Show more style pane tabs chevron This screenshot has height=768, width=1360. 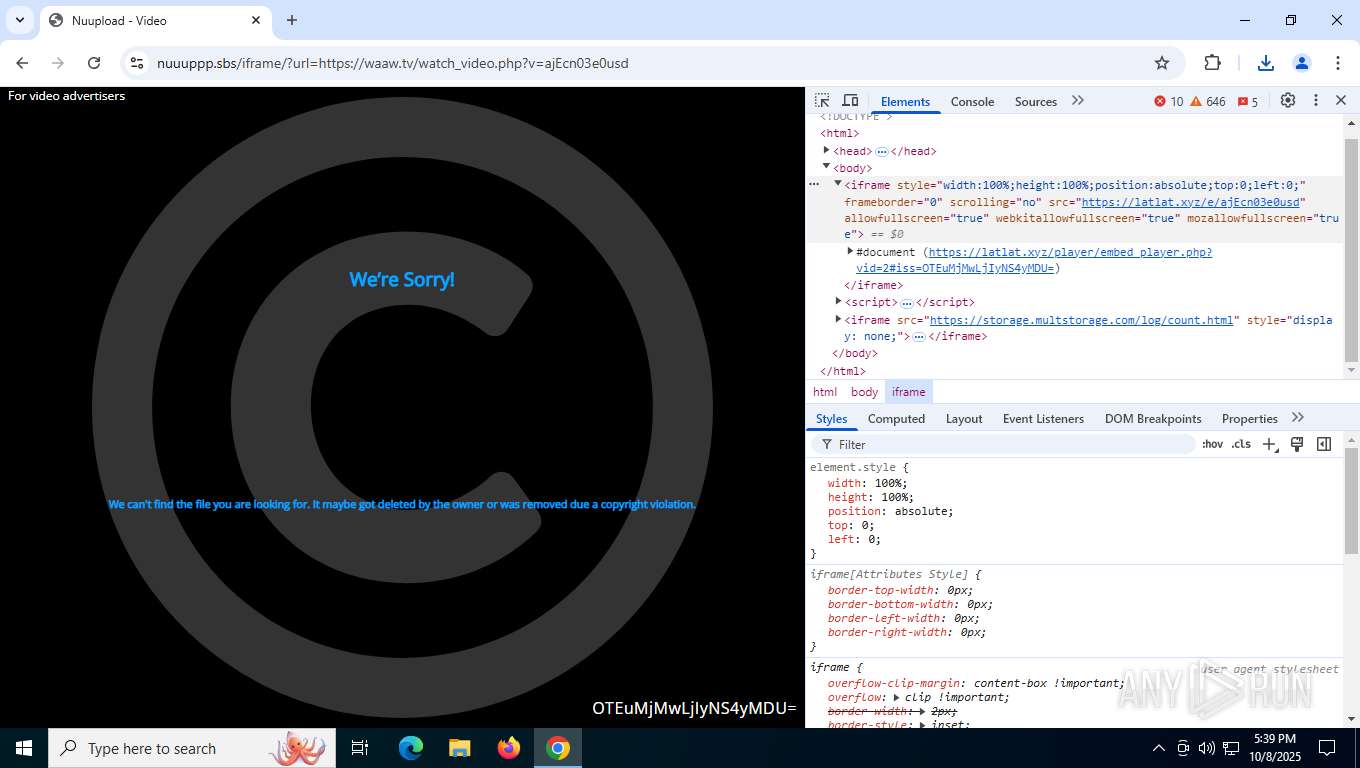coord(1298,418)
